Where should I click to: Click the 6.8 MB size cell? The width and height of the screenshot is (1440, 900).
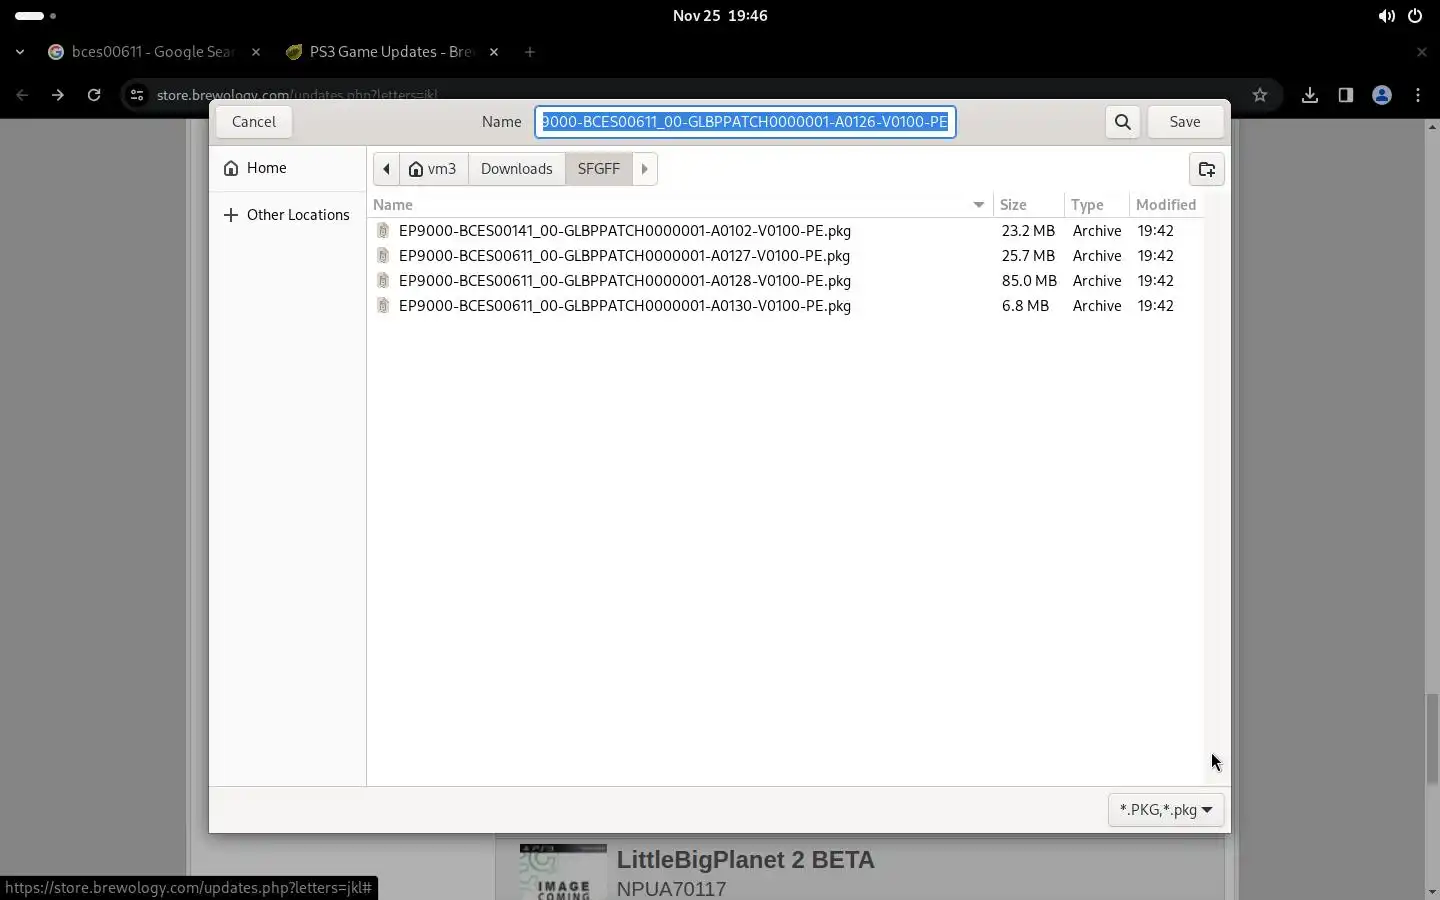pos(1025,306)
